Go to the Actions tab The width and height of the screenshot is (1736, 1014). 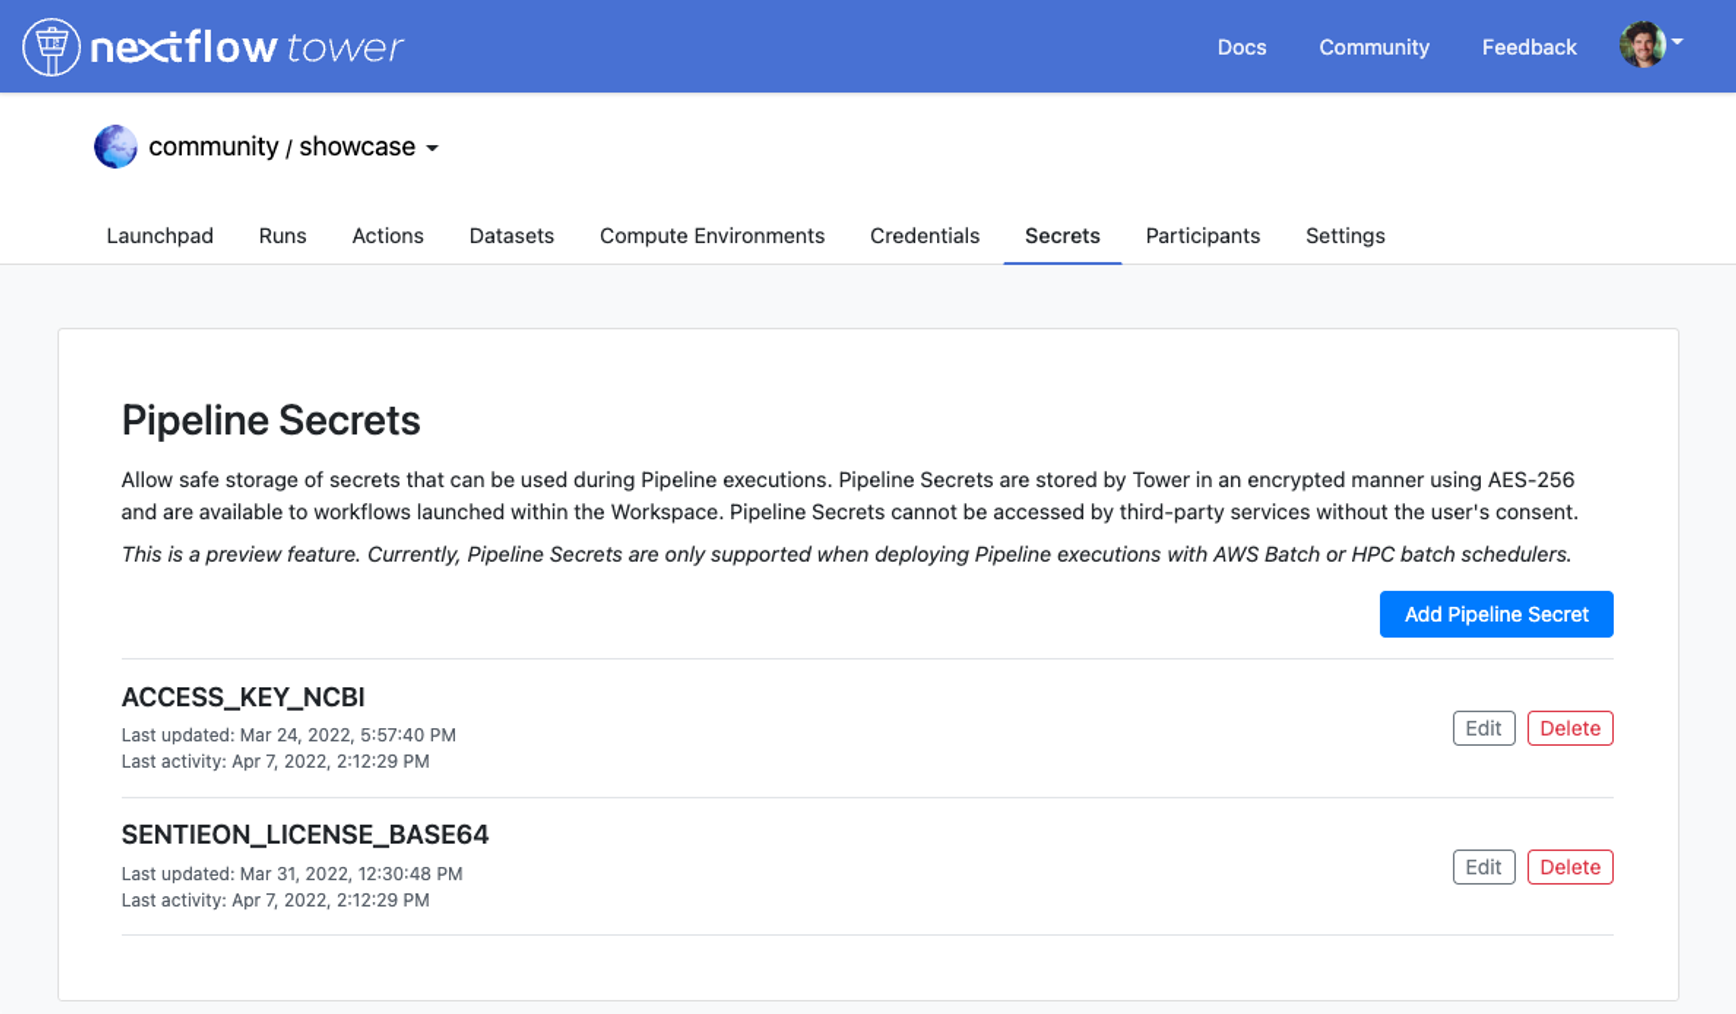[x=388, y=236]
